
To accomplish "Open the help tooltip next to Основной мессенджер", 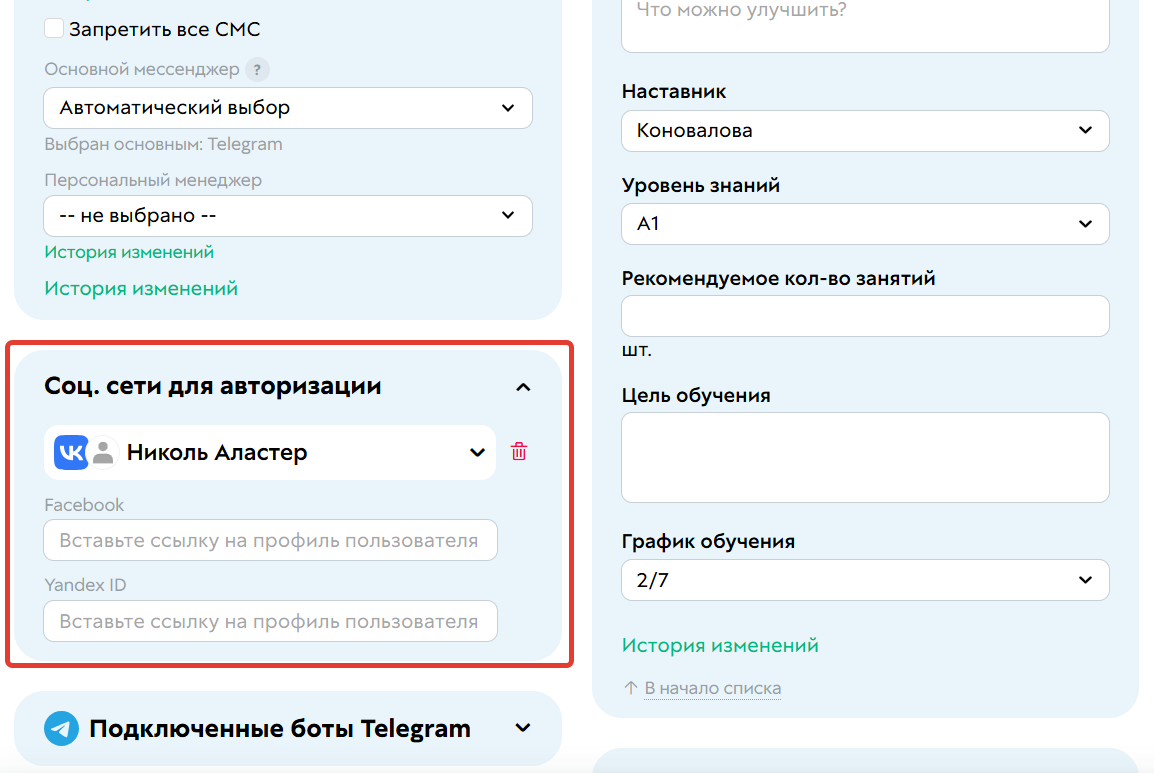I will (257, 69).
